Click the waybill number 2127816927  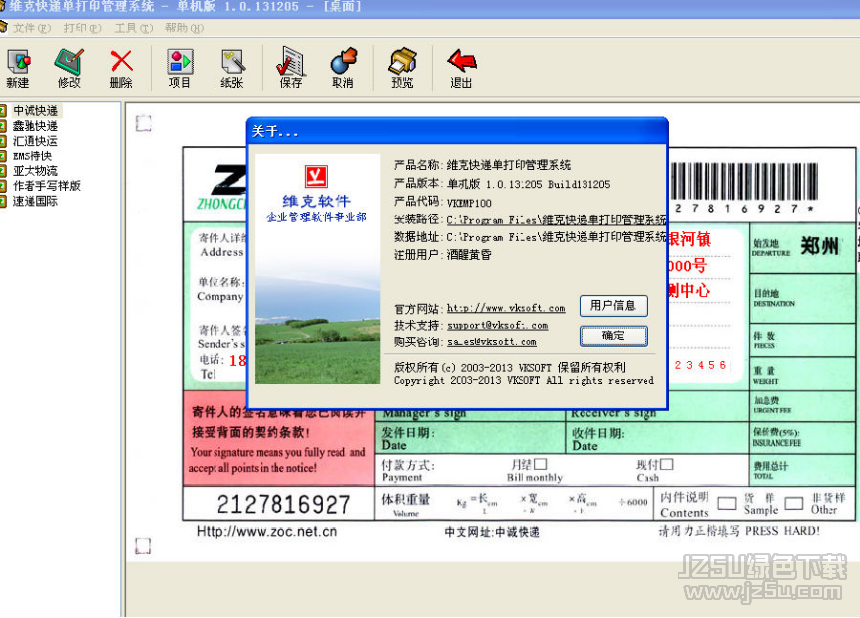[283, 504]
